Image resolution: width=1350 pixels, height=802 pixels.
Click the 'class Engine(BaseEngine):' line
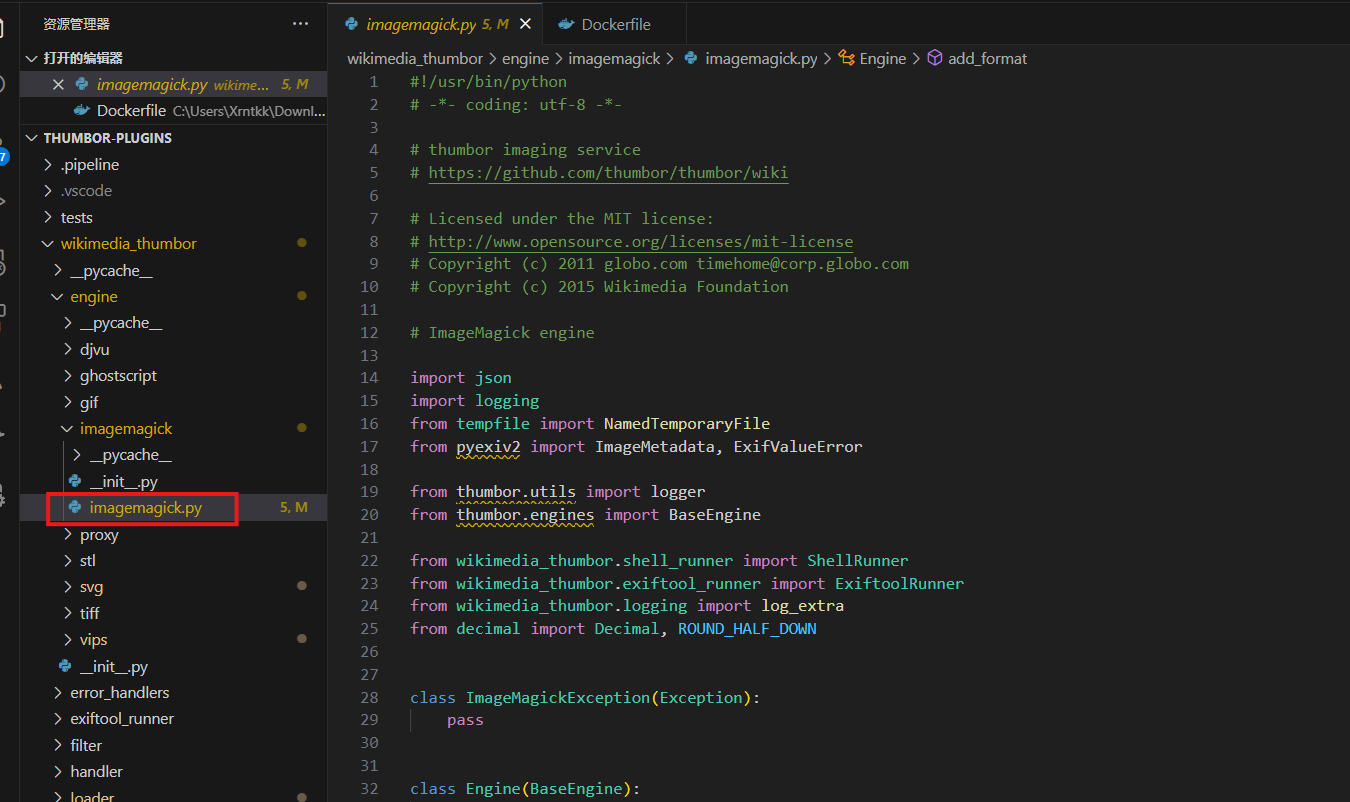point(524,789)
